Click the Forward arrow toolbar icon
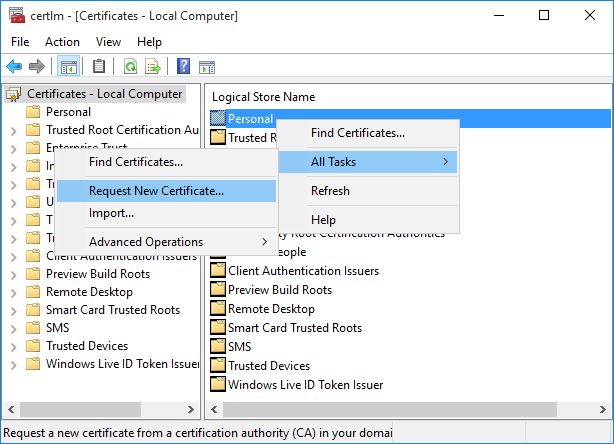This screenshot has width=614, height=444. click(x=37, y=67)
